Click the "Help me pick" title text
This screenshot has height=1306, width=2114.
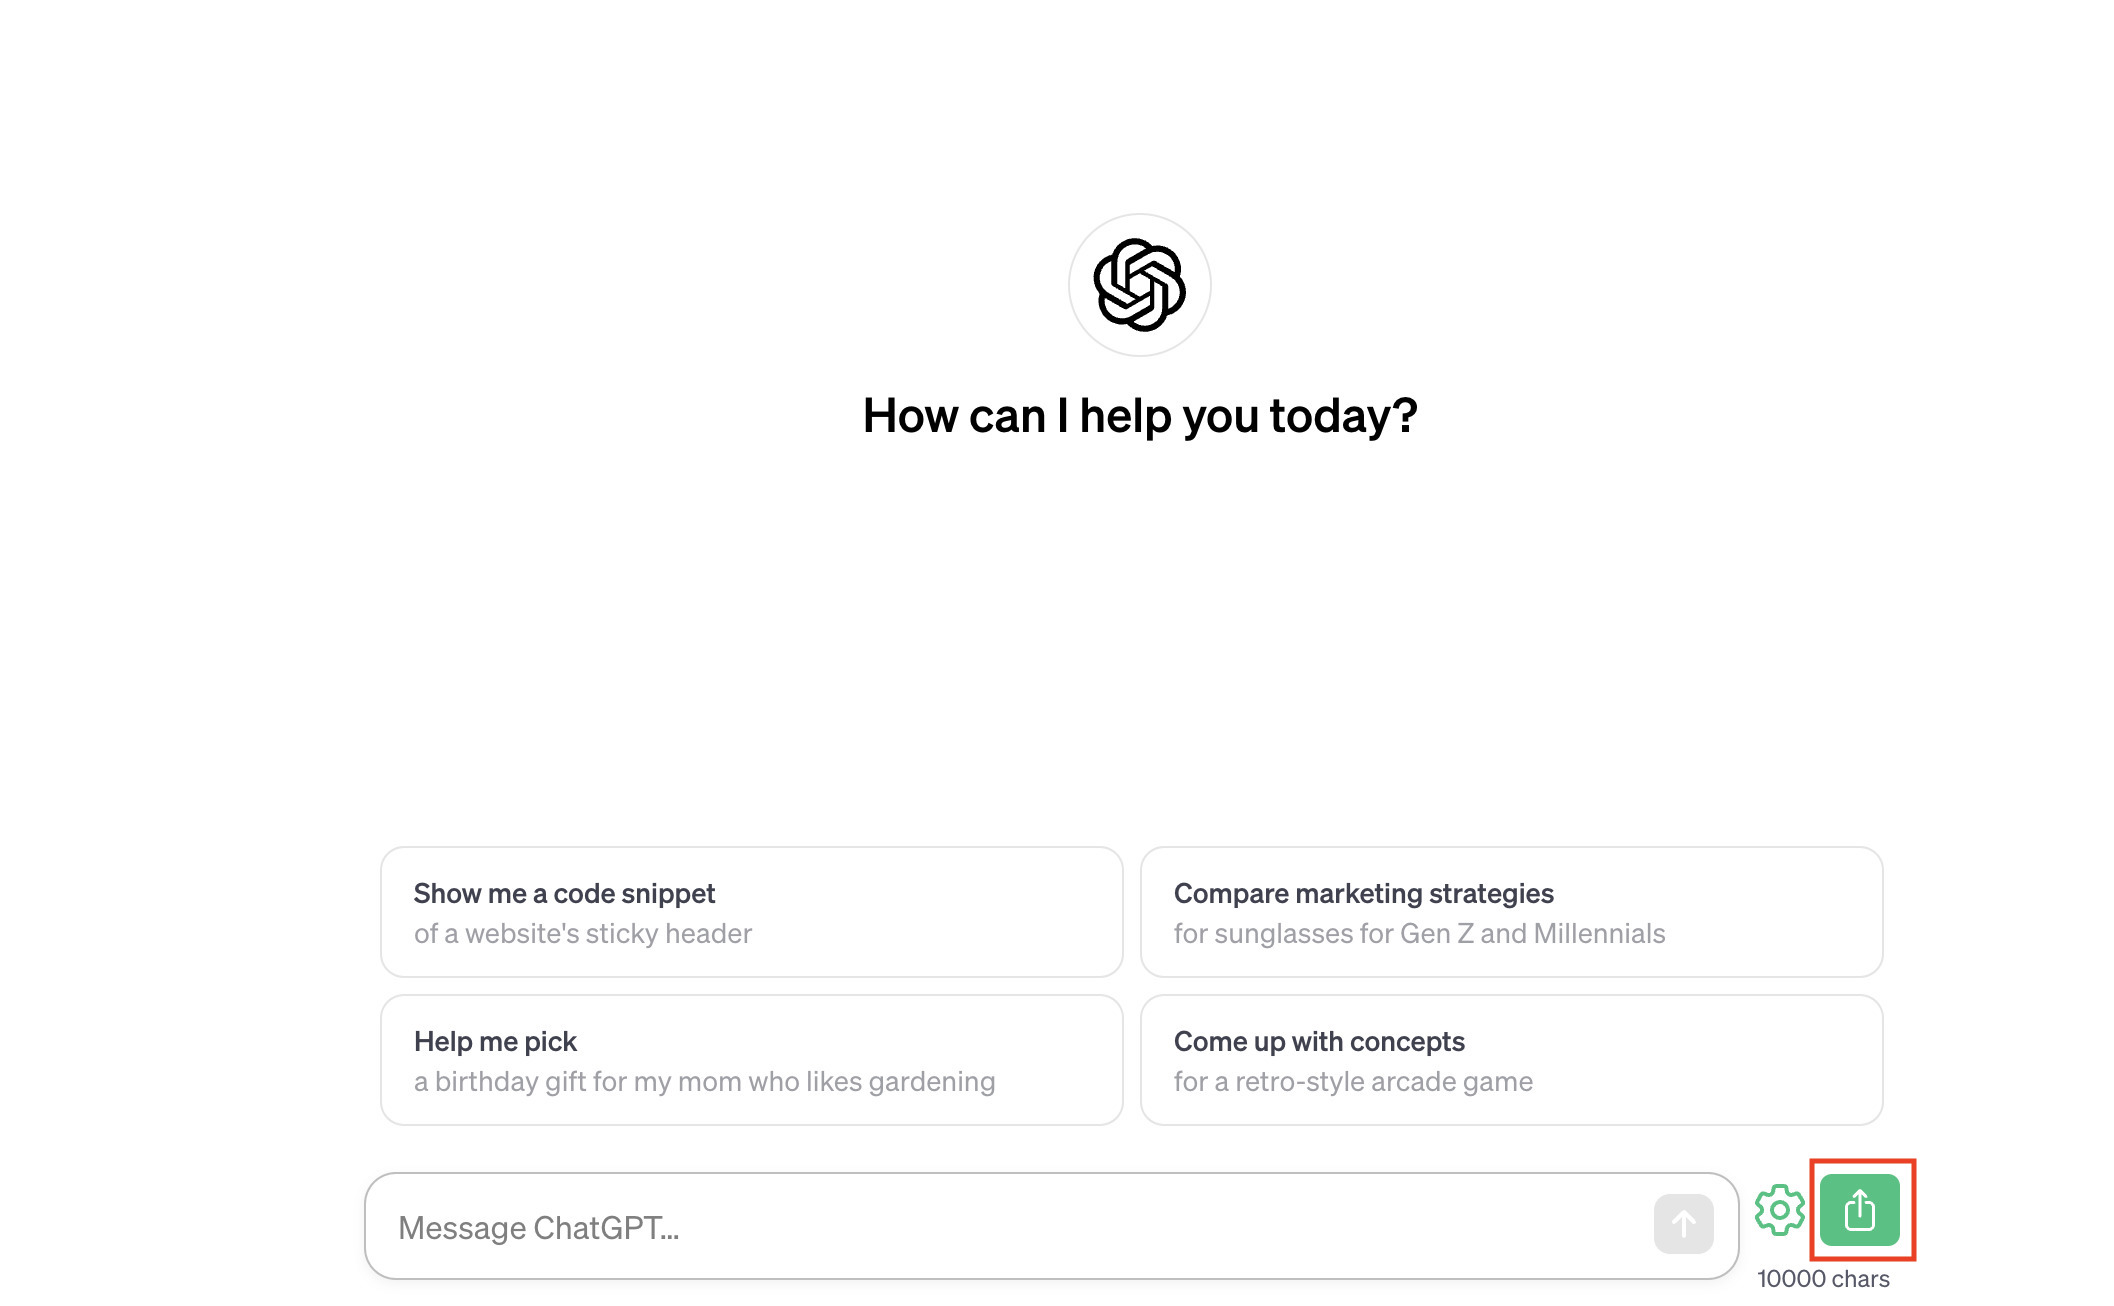tap(495, 1041)
